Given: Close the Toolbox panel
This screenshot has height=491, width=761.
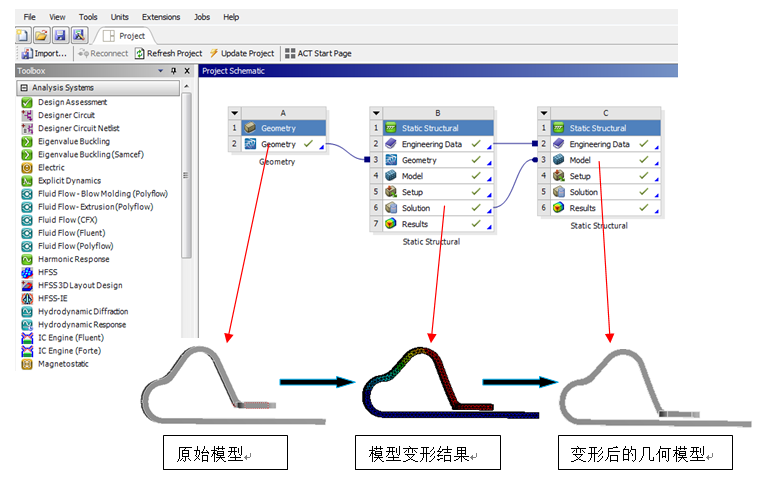Looking at the screenshot, I should tap(187, 71).
